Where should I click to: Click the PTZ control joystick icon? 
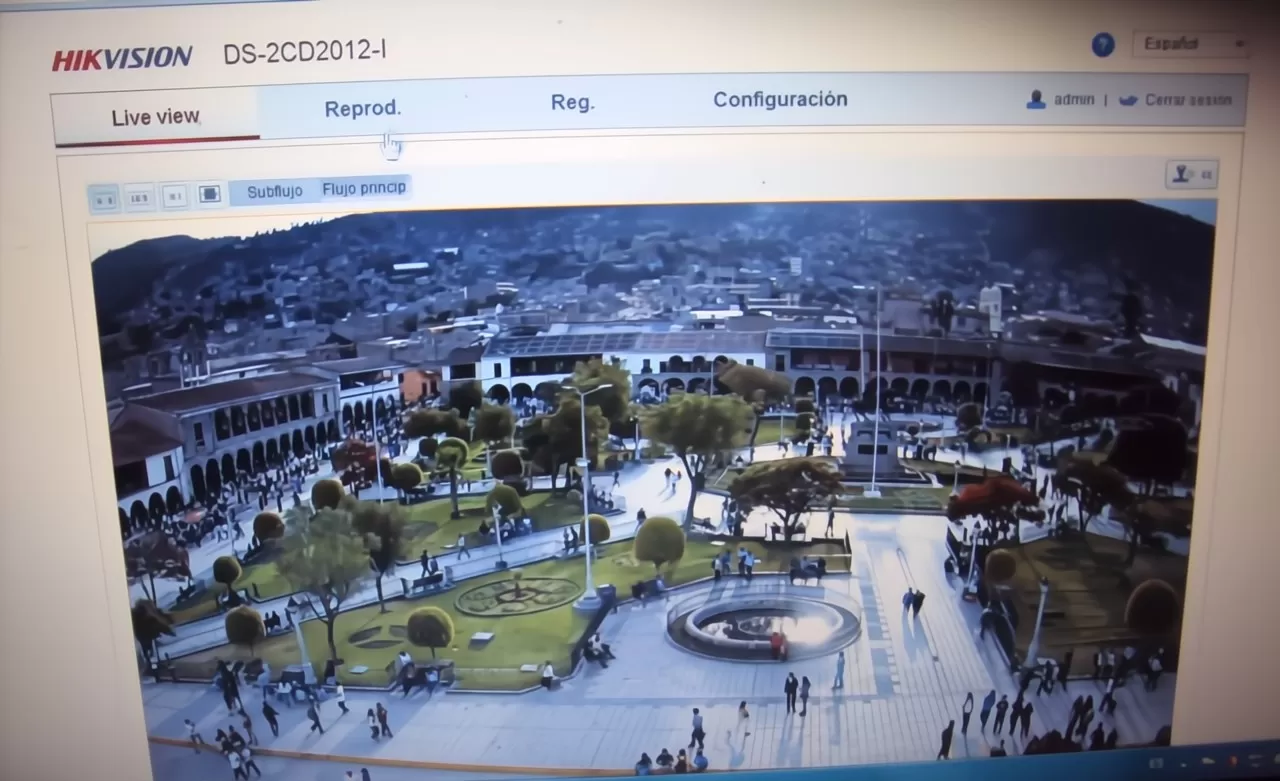point(1190,175)
